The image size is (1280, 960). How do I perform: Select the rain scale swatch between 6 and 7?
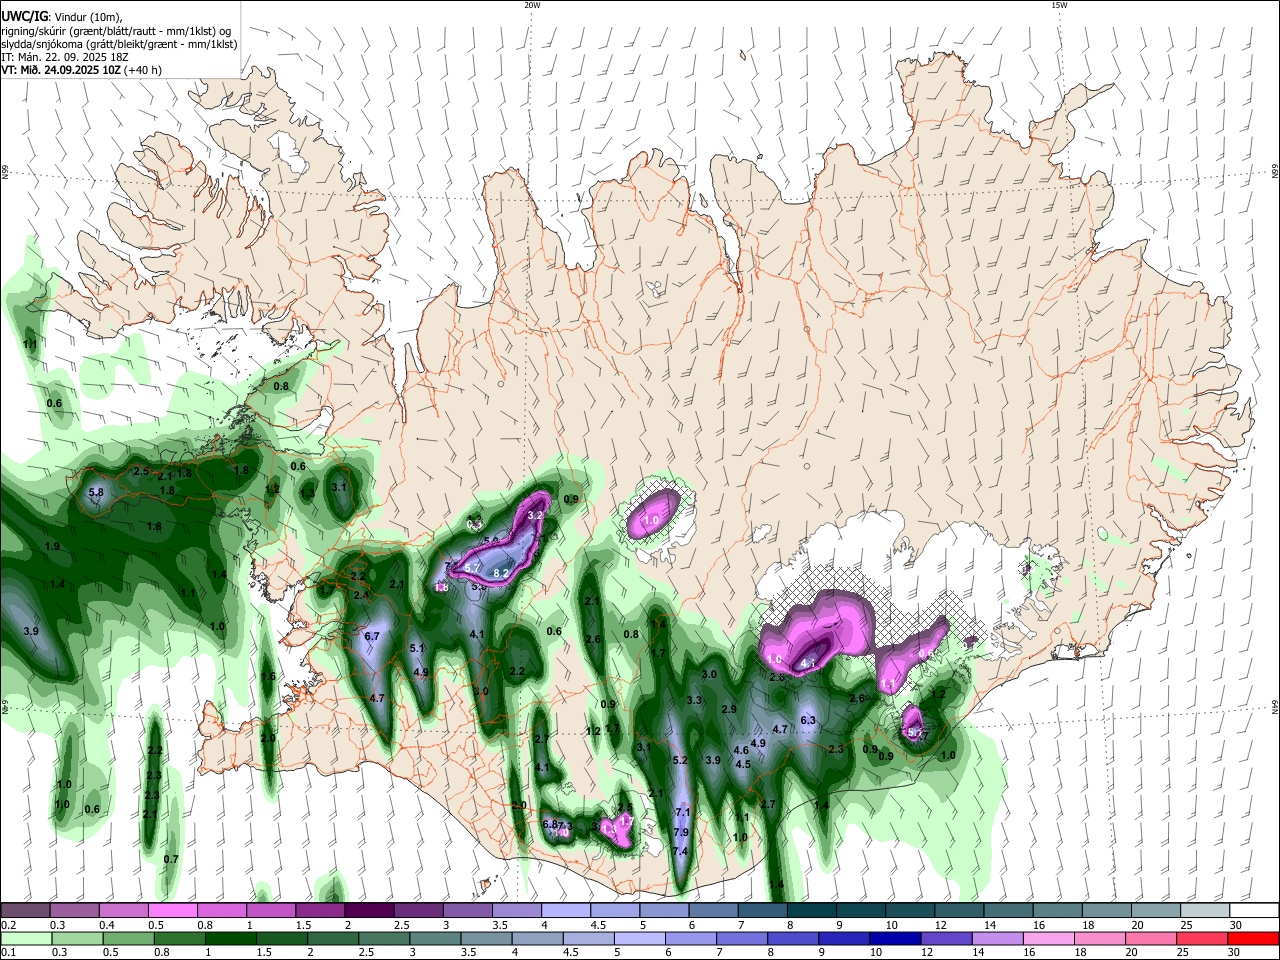(x=690, y=938)
